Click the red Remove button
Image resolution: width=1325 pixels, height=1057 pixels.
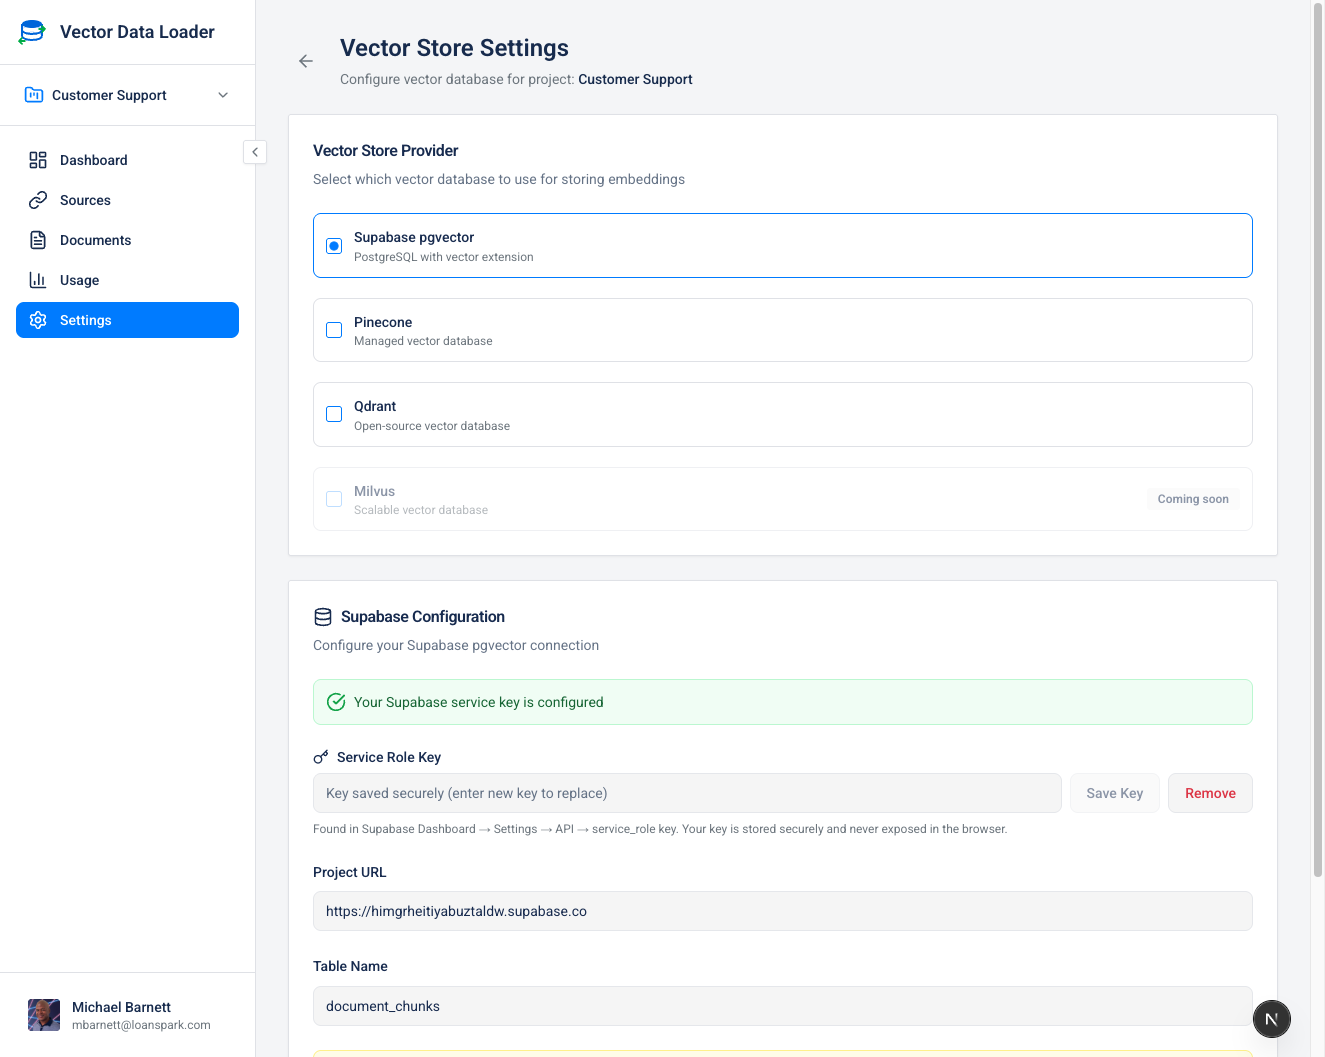click(x=1210, y=793)
